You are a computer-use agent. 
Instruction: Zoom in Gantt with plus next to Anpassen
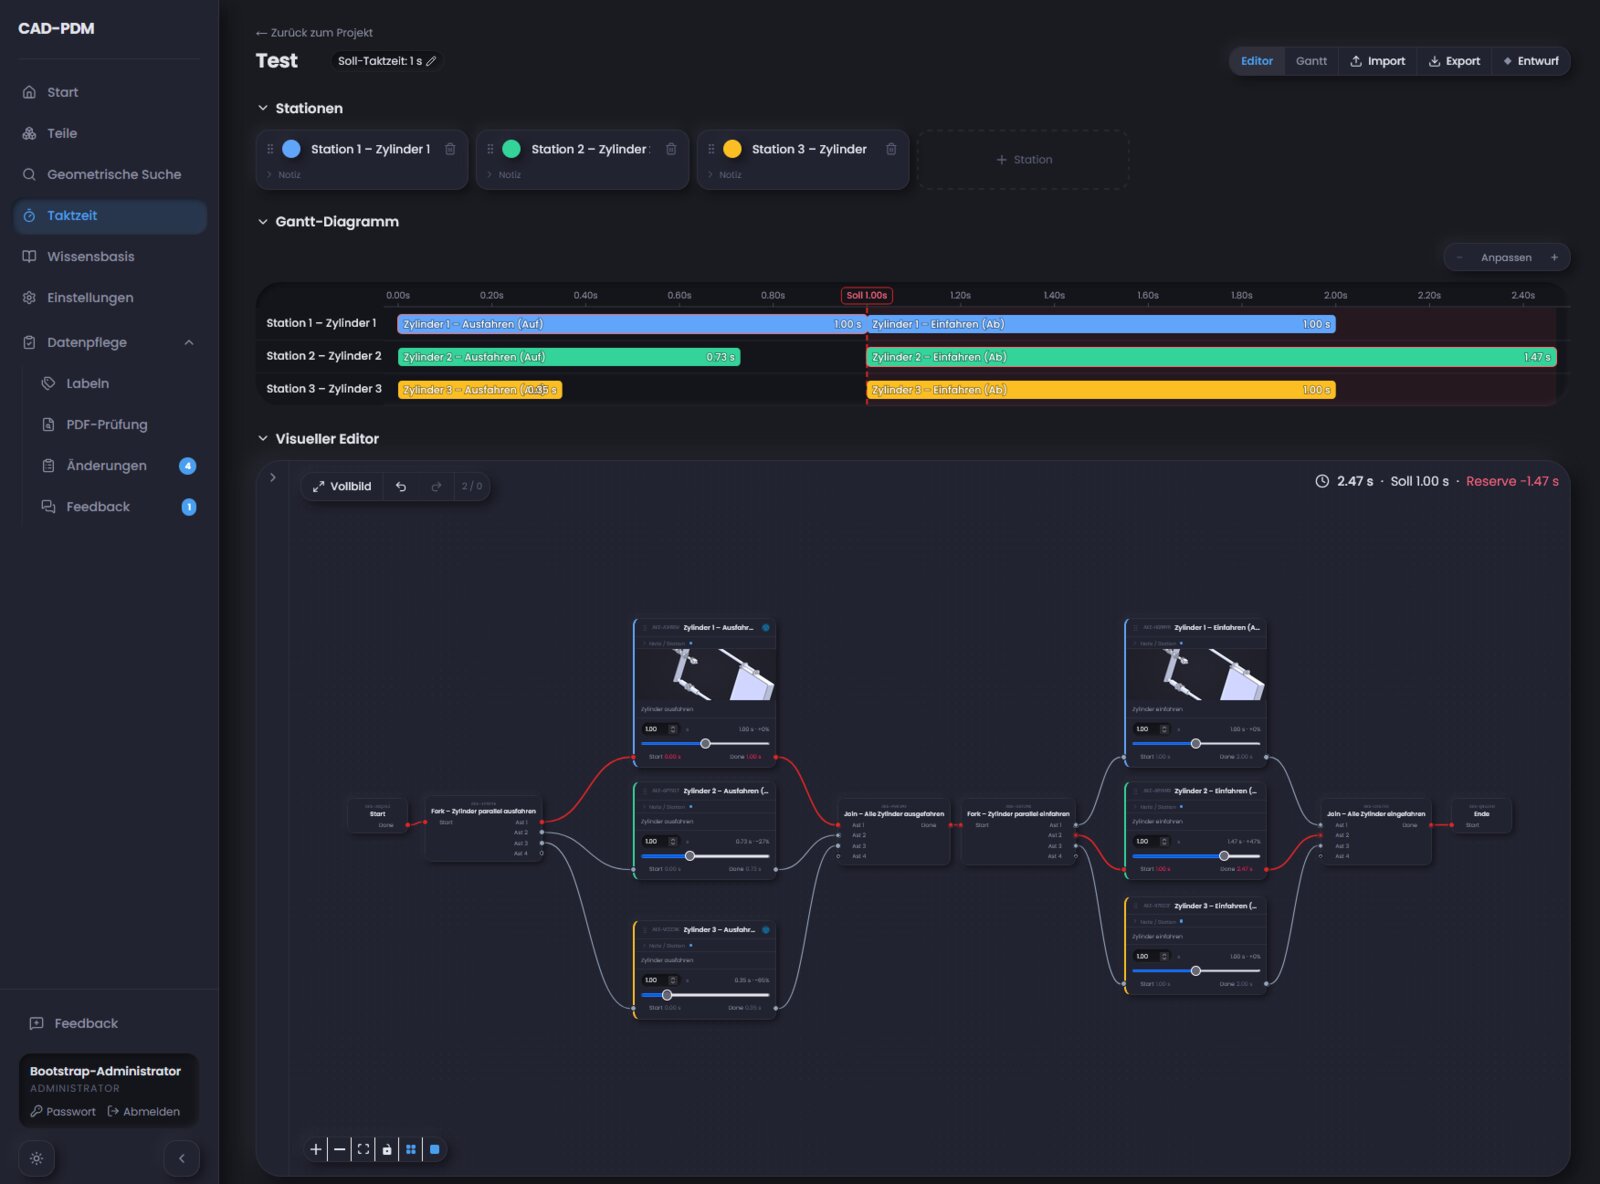coord(1554,257)
